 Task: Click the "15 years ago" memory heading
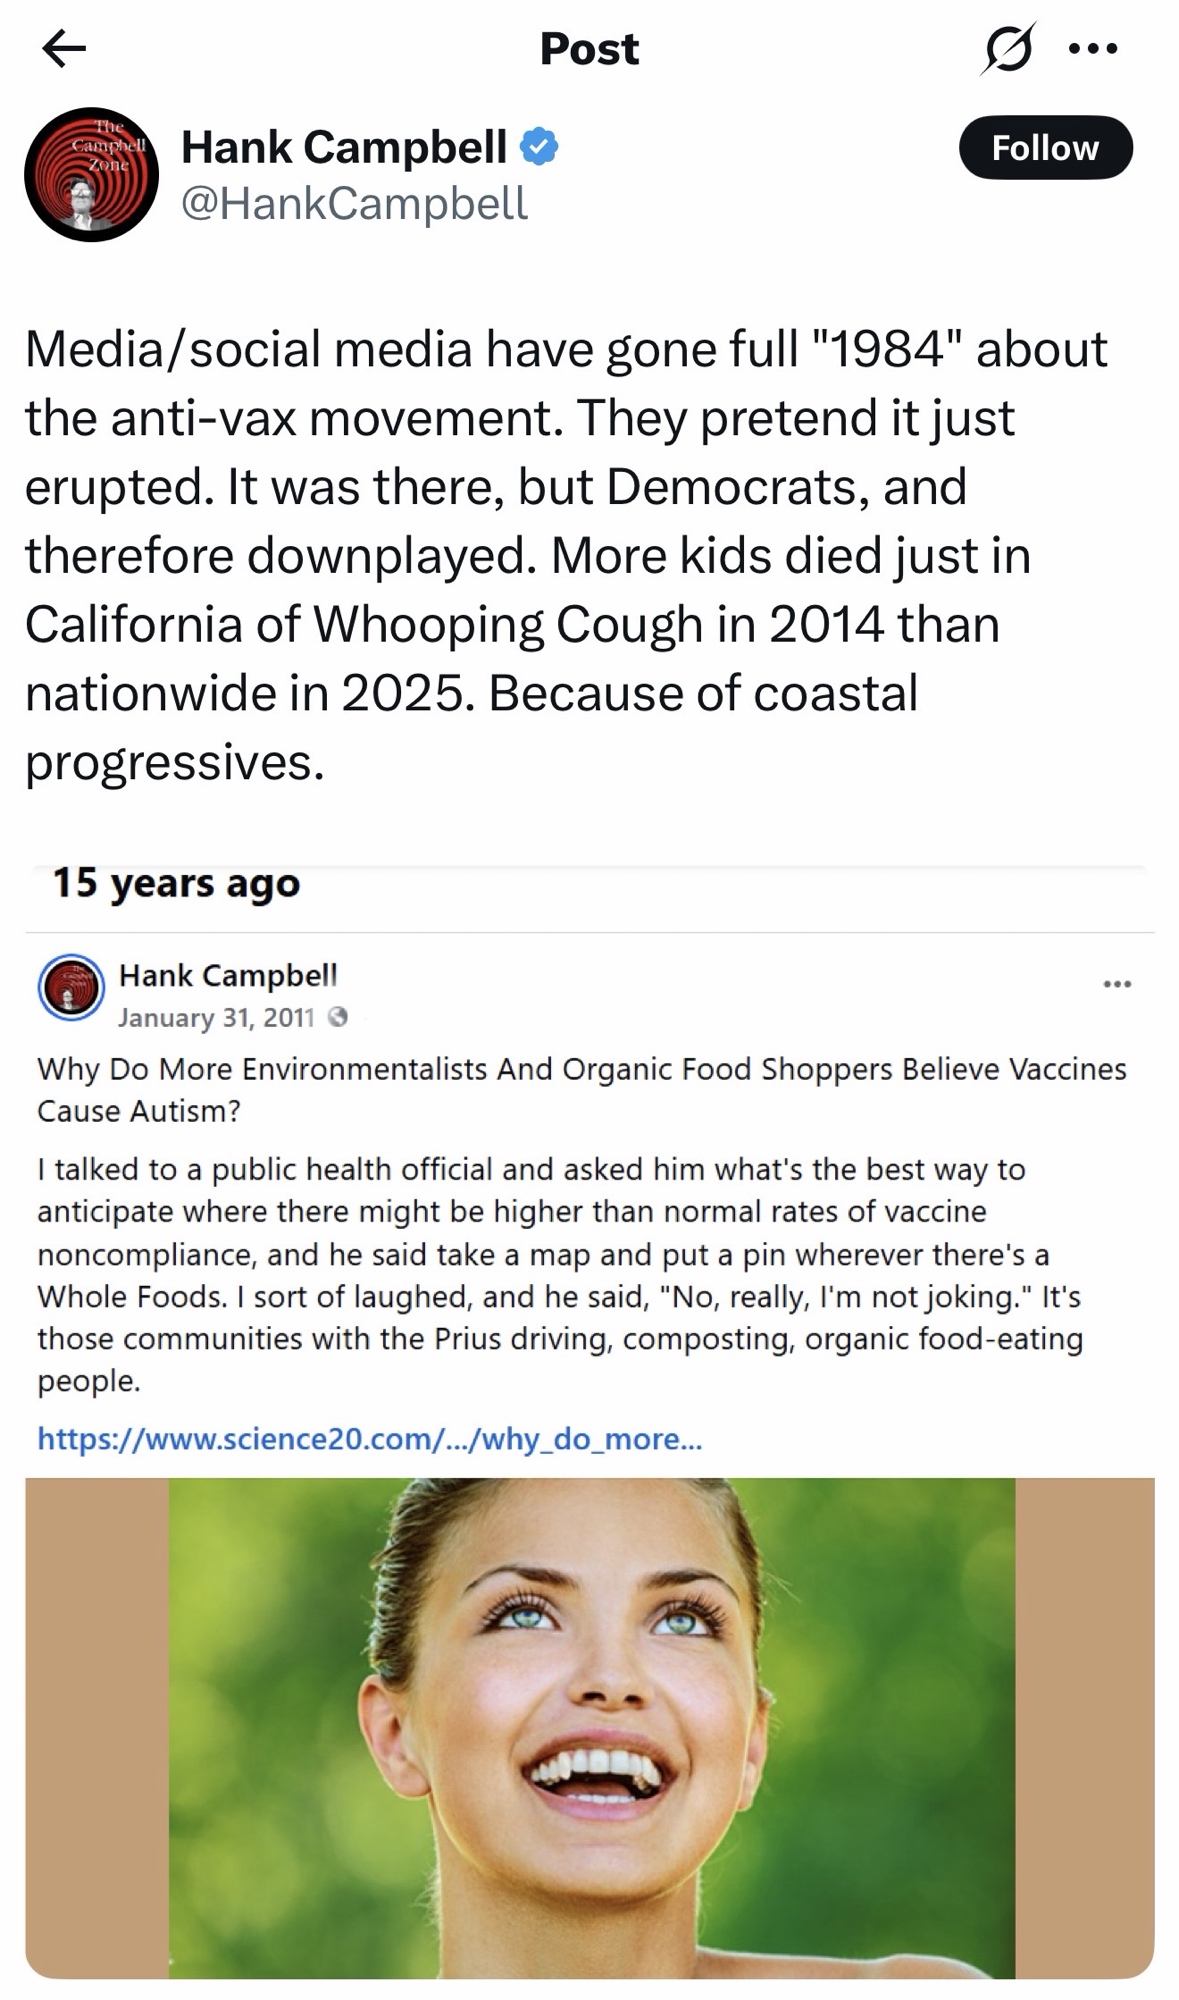(x=176, y=883)
